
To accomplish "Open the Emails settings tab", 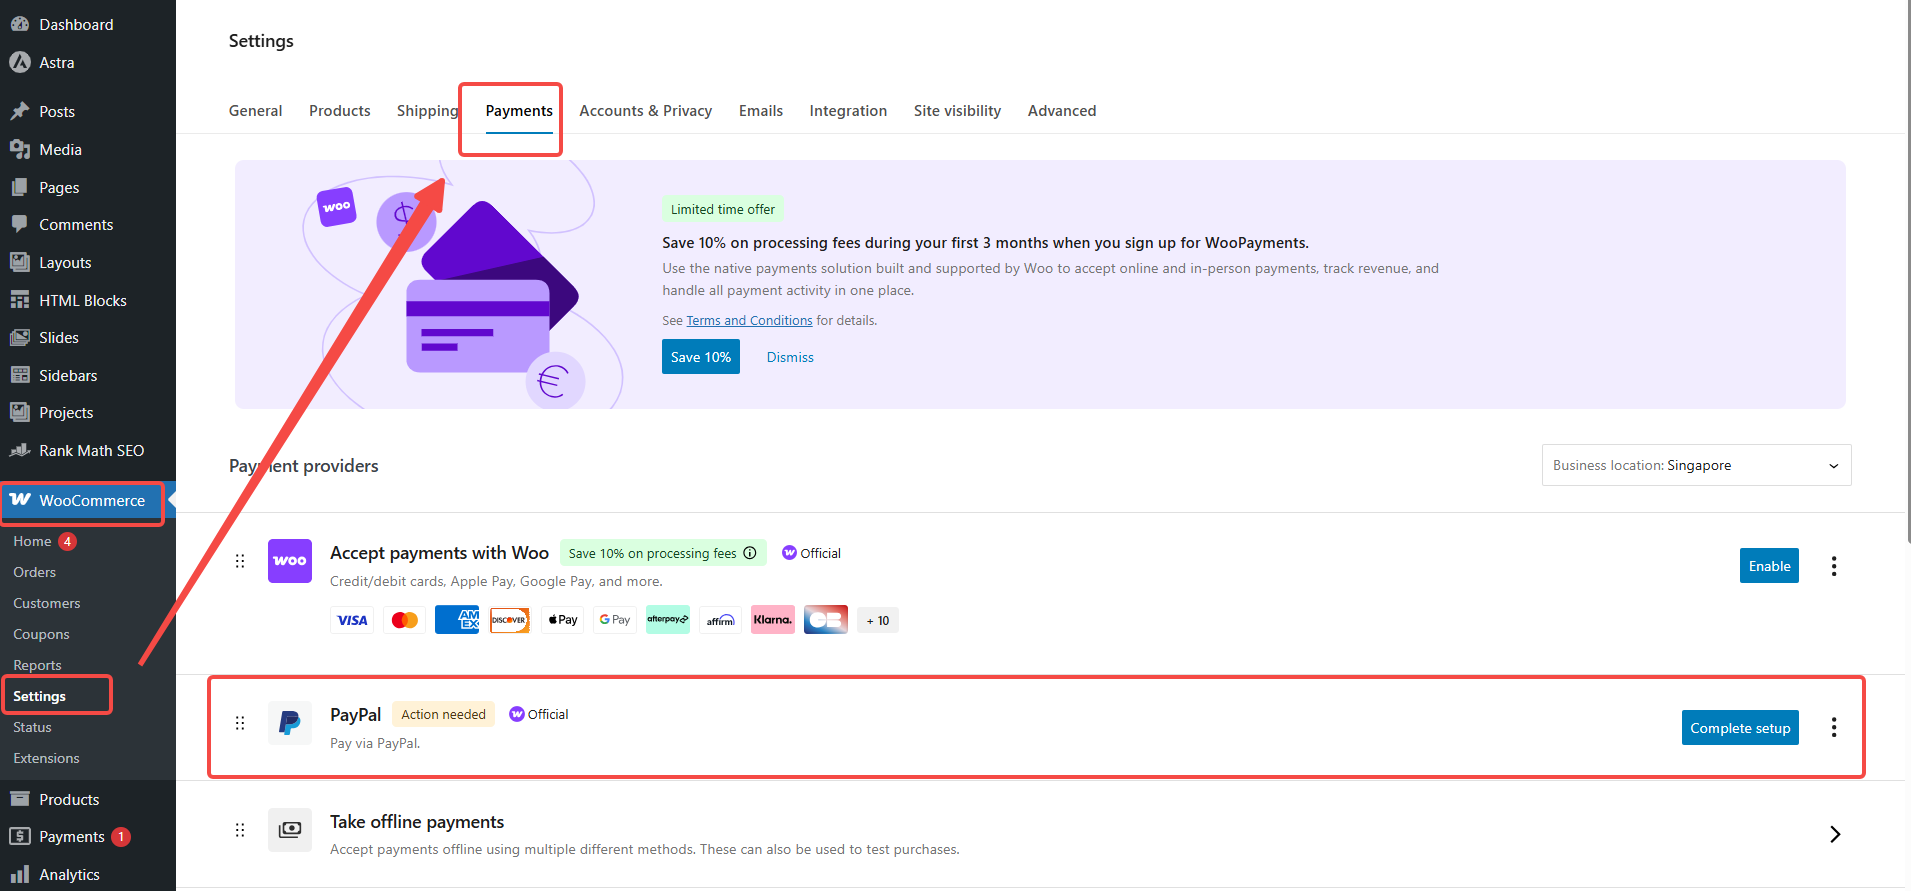I will (x=761, y=111).
